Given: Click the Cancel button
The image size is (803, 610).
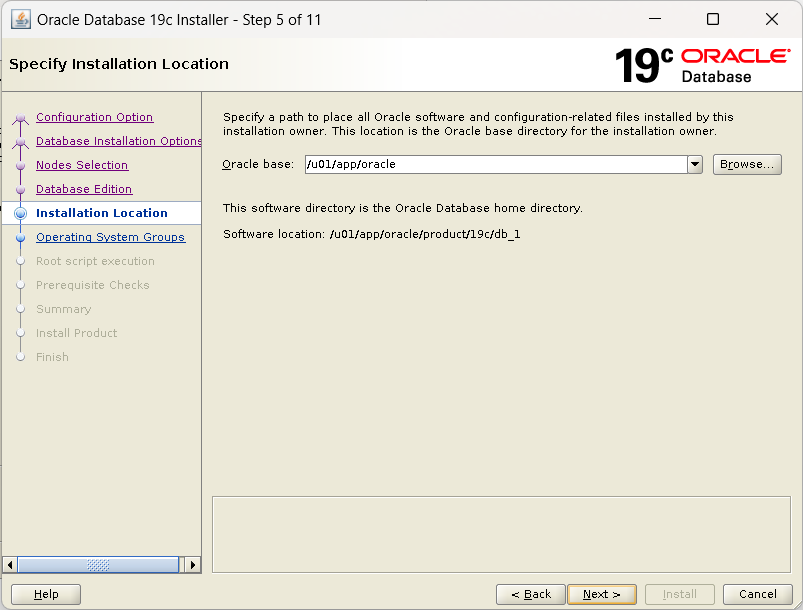Looking at the screenshot, I should coord(757,594).
